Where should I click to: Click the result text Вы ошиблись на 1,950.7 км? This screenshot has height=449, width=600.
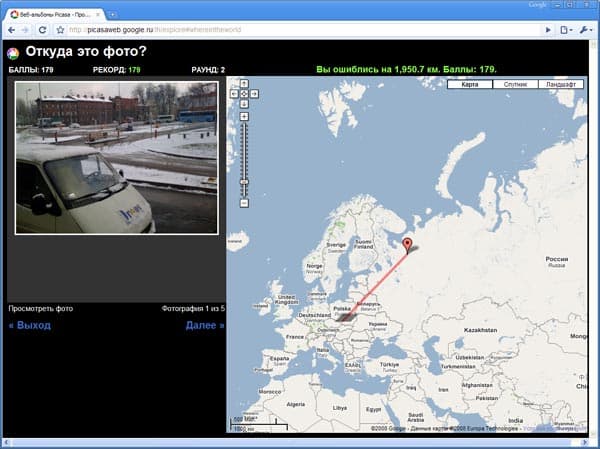click(x=378, y=70)
